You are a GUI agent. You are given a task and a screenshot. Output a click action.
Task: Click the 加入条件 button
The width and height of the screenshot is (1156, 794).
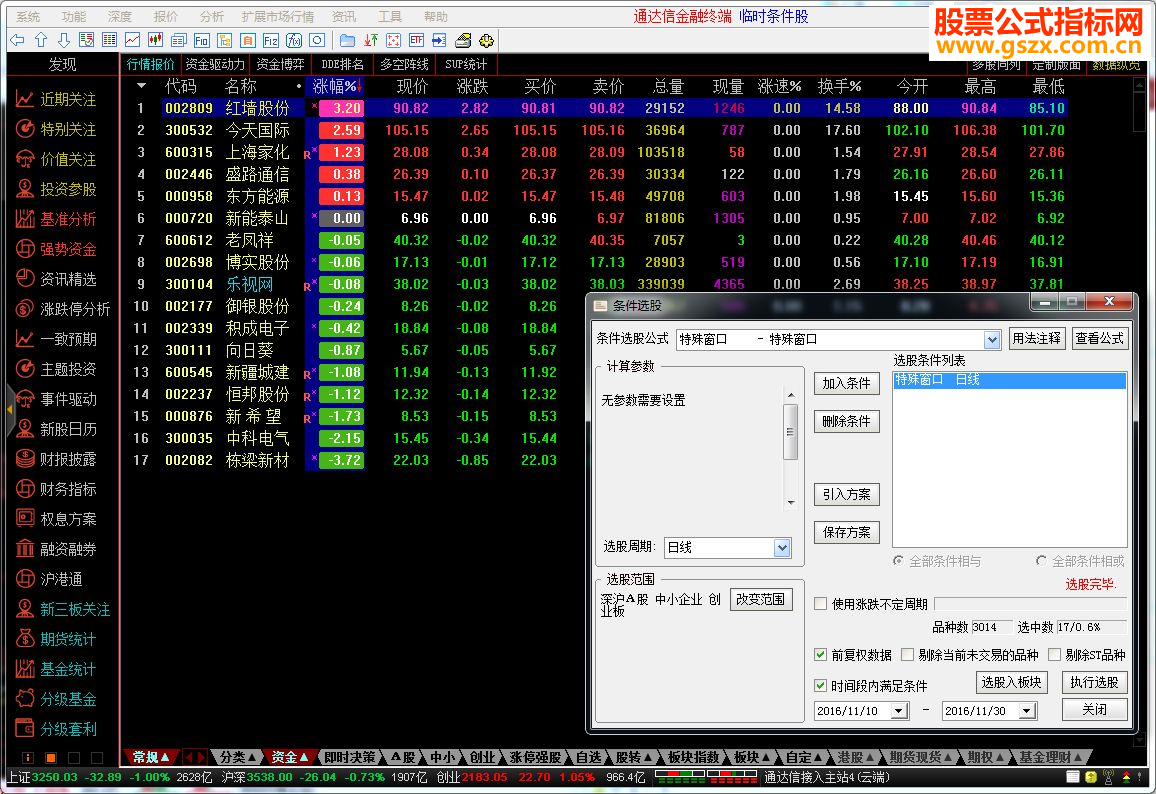point(846,383)
